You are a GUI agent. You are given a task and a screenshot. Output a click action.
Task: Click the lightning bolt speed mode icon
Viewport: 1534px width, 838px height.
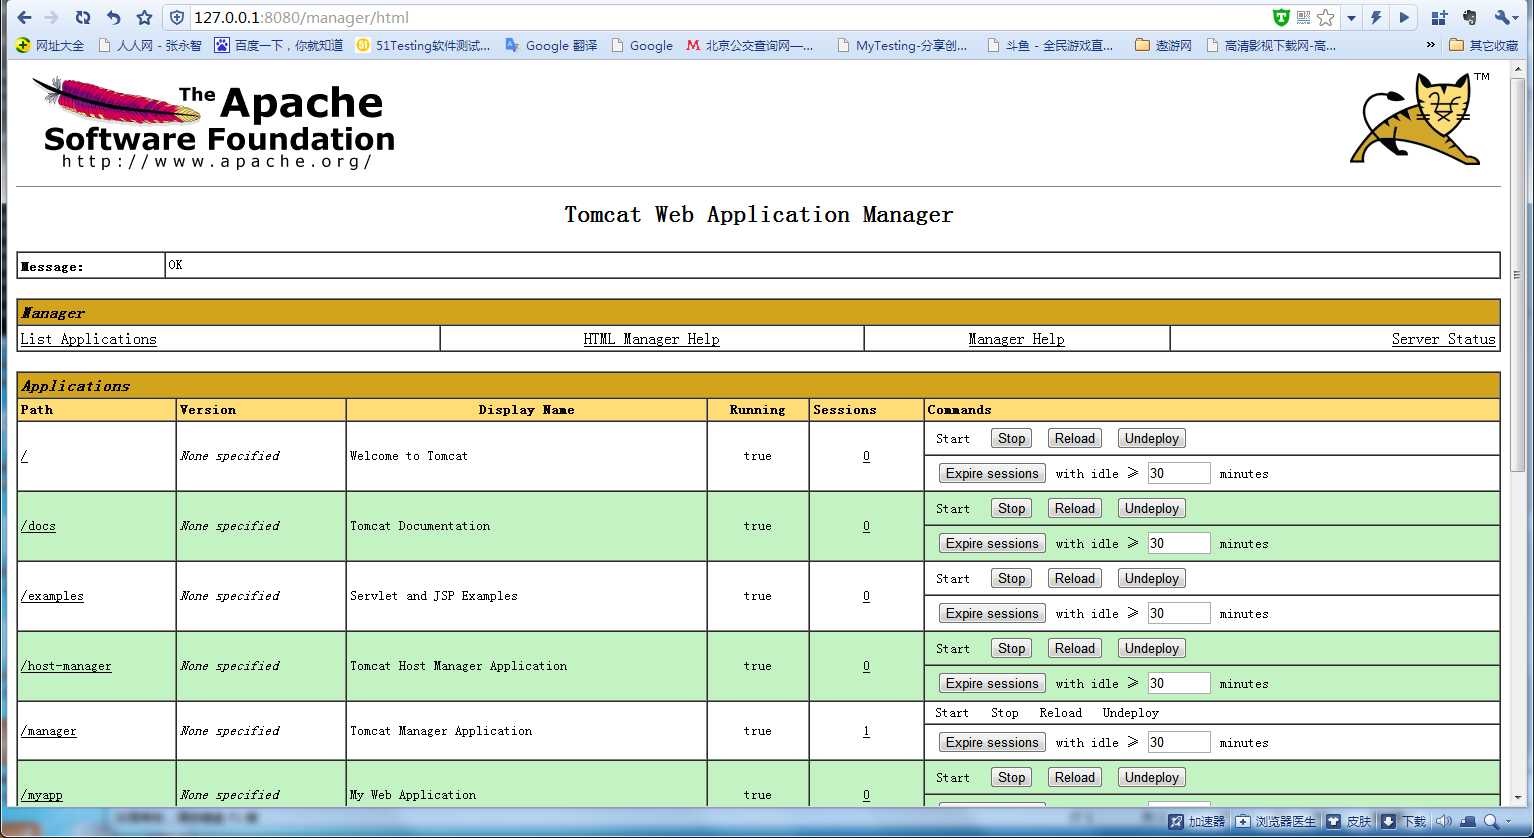[x=1377, y=17]
